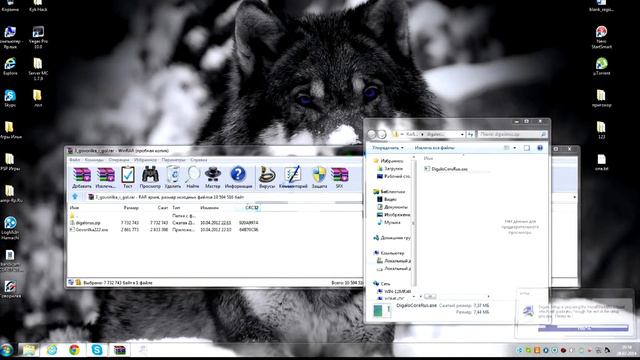Open Internet Explorer from the taskbar
640x360 pixels.
pyautogui.click(x=51, y=350)
